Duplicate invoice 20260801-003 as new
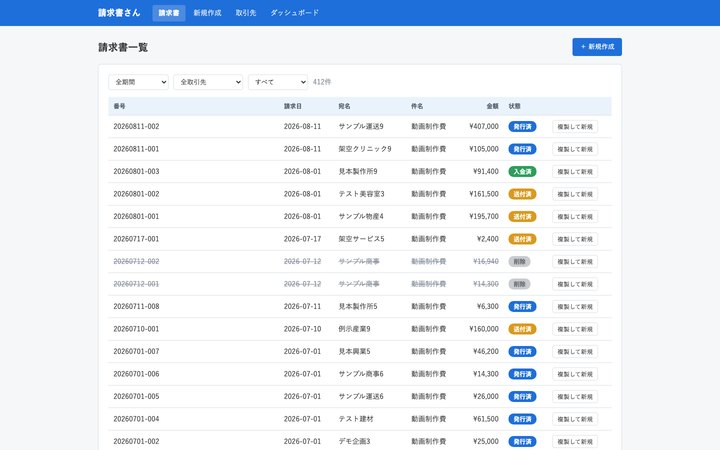 coord(575,172)
